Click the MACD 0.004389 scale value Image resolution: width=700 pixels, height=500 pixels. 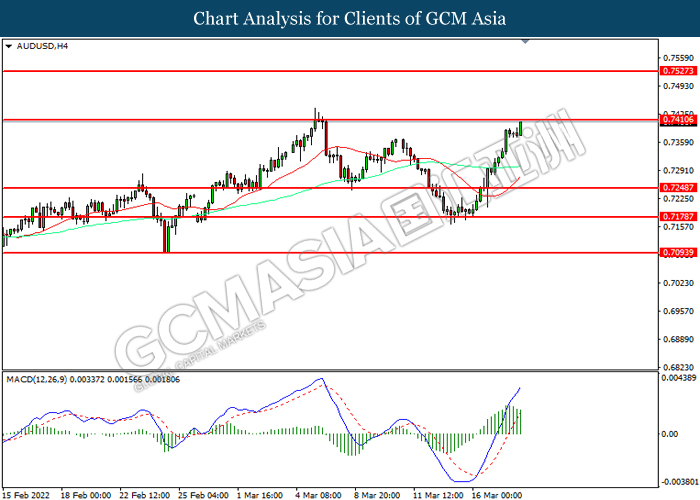pos(679,378)
